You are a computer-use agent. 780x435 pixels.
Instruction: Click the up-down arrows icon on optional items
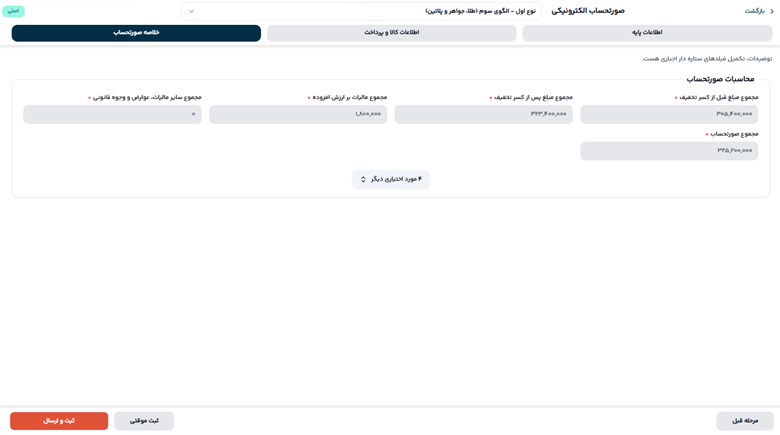tap(363, 179)
